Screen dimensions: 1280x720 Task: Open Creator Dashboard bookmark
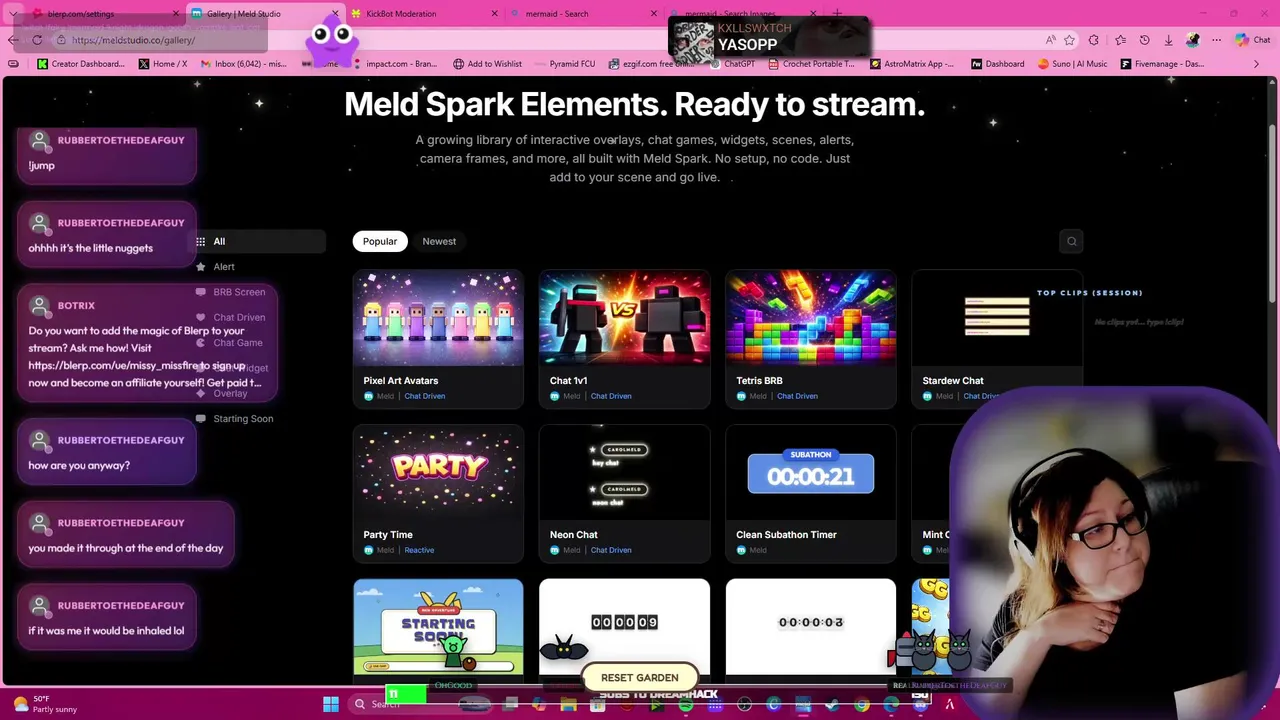tap(81, 64)
